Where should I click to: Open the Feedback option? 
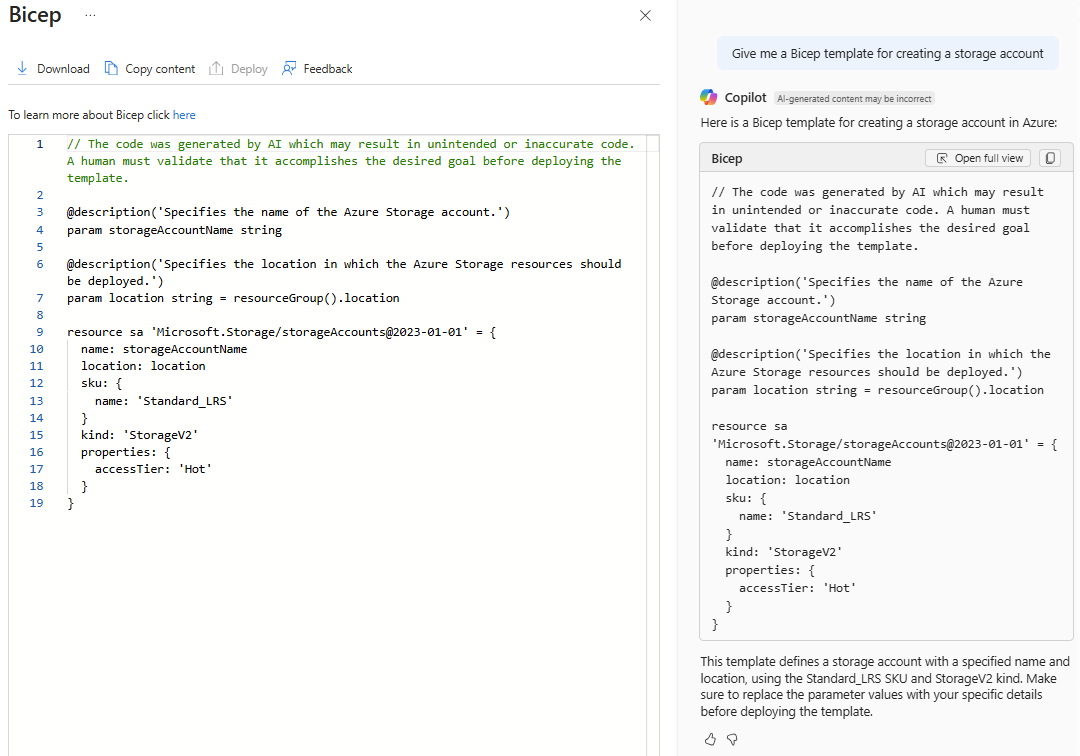317,69
